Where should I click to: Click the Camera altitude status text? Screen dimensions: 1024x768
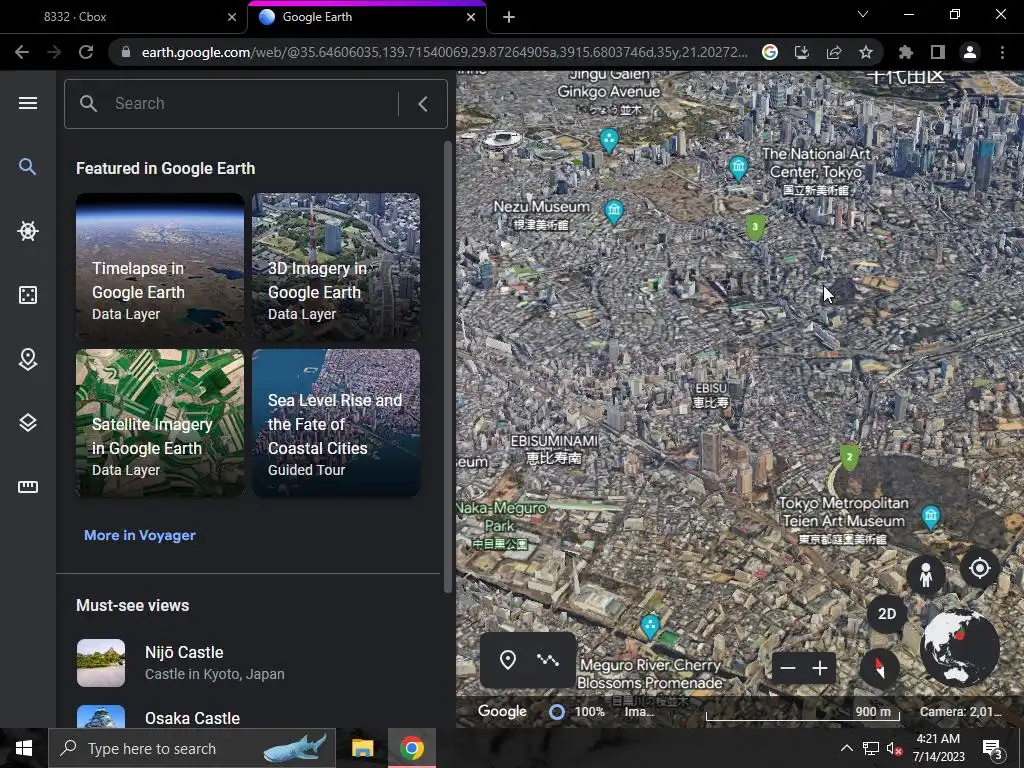[960, 711]
